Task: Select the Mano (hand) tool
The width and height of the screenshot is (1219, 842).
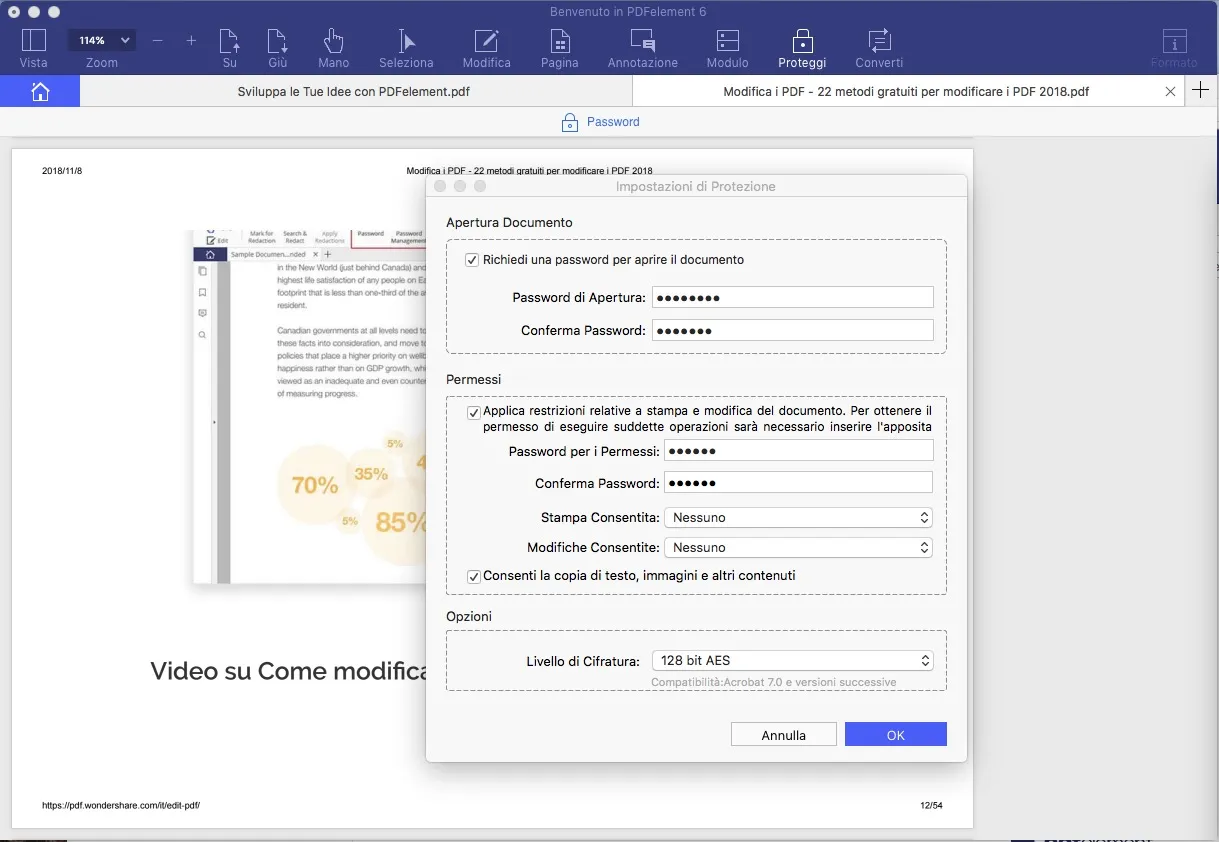Action: click(x=333, y=47)
